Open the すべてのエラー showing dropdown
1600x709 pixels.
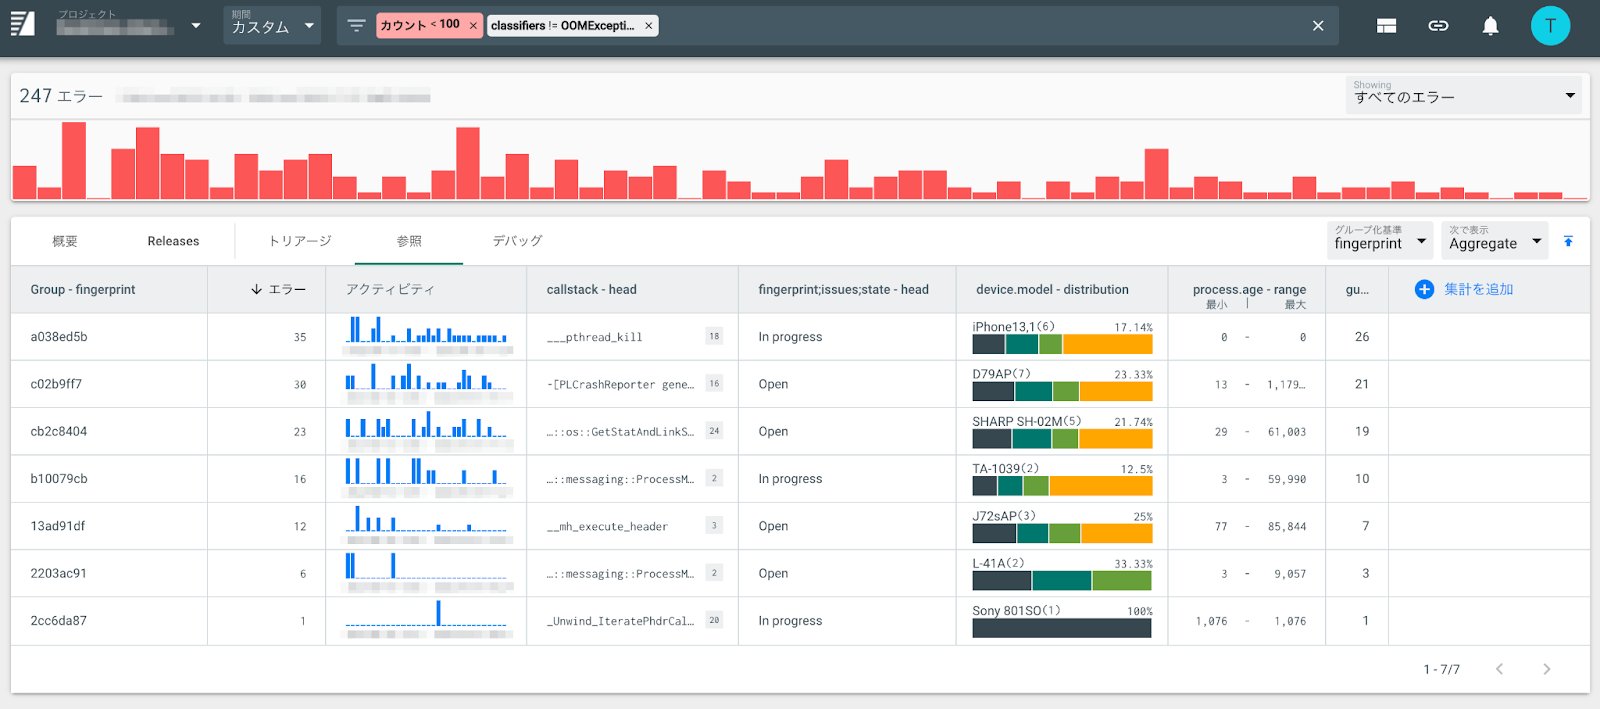1462,96
